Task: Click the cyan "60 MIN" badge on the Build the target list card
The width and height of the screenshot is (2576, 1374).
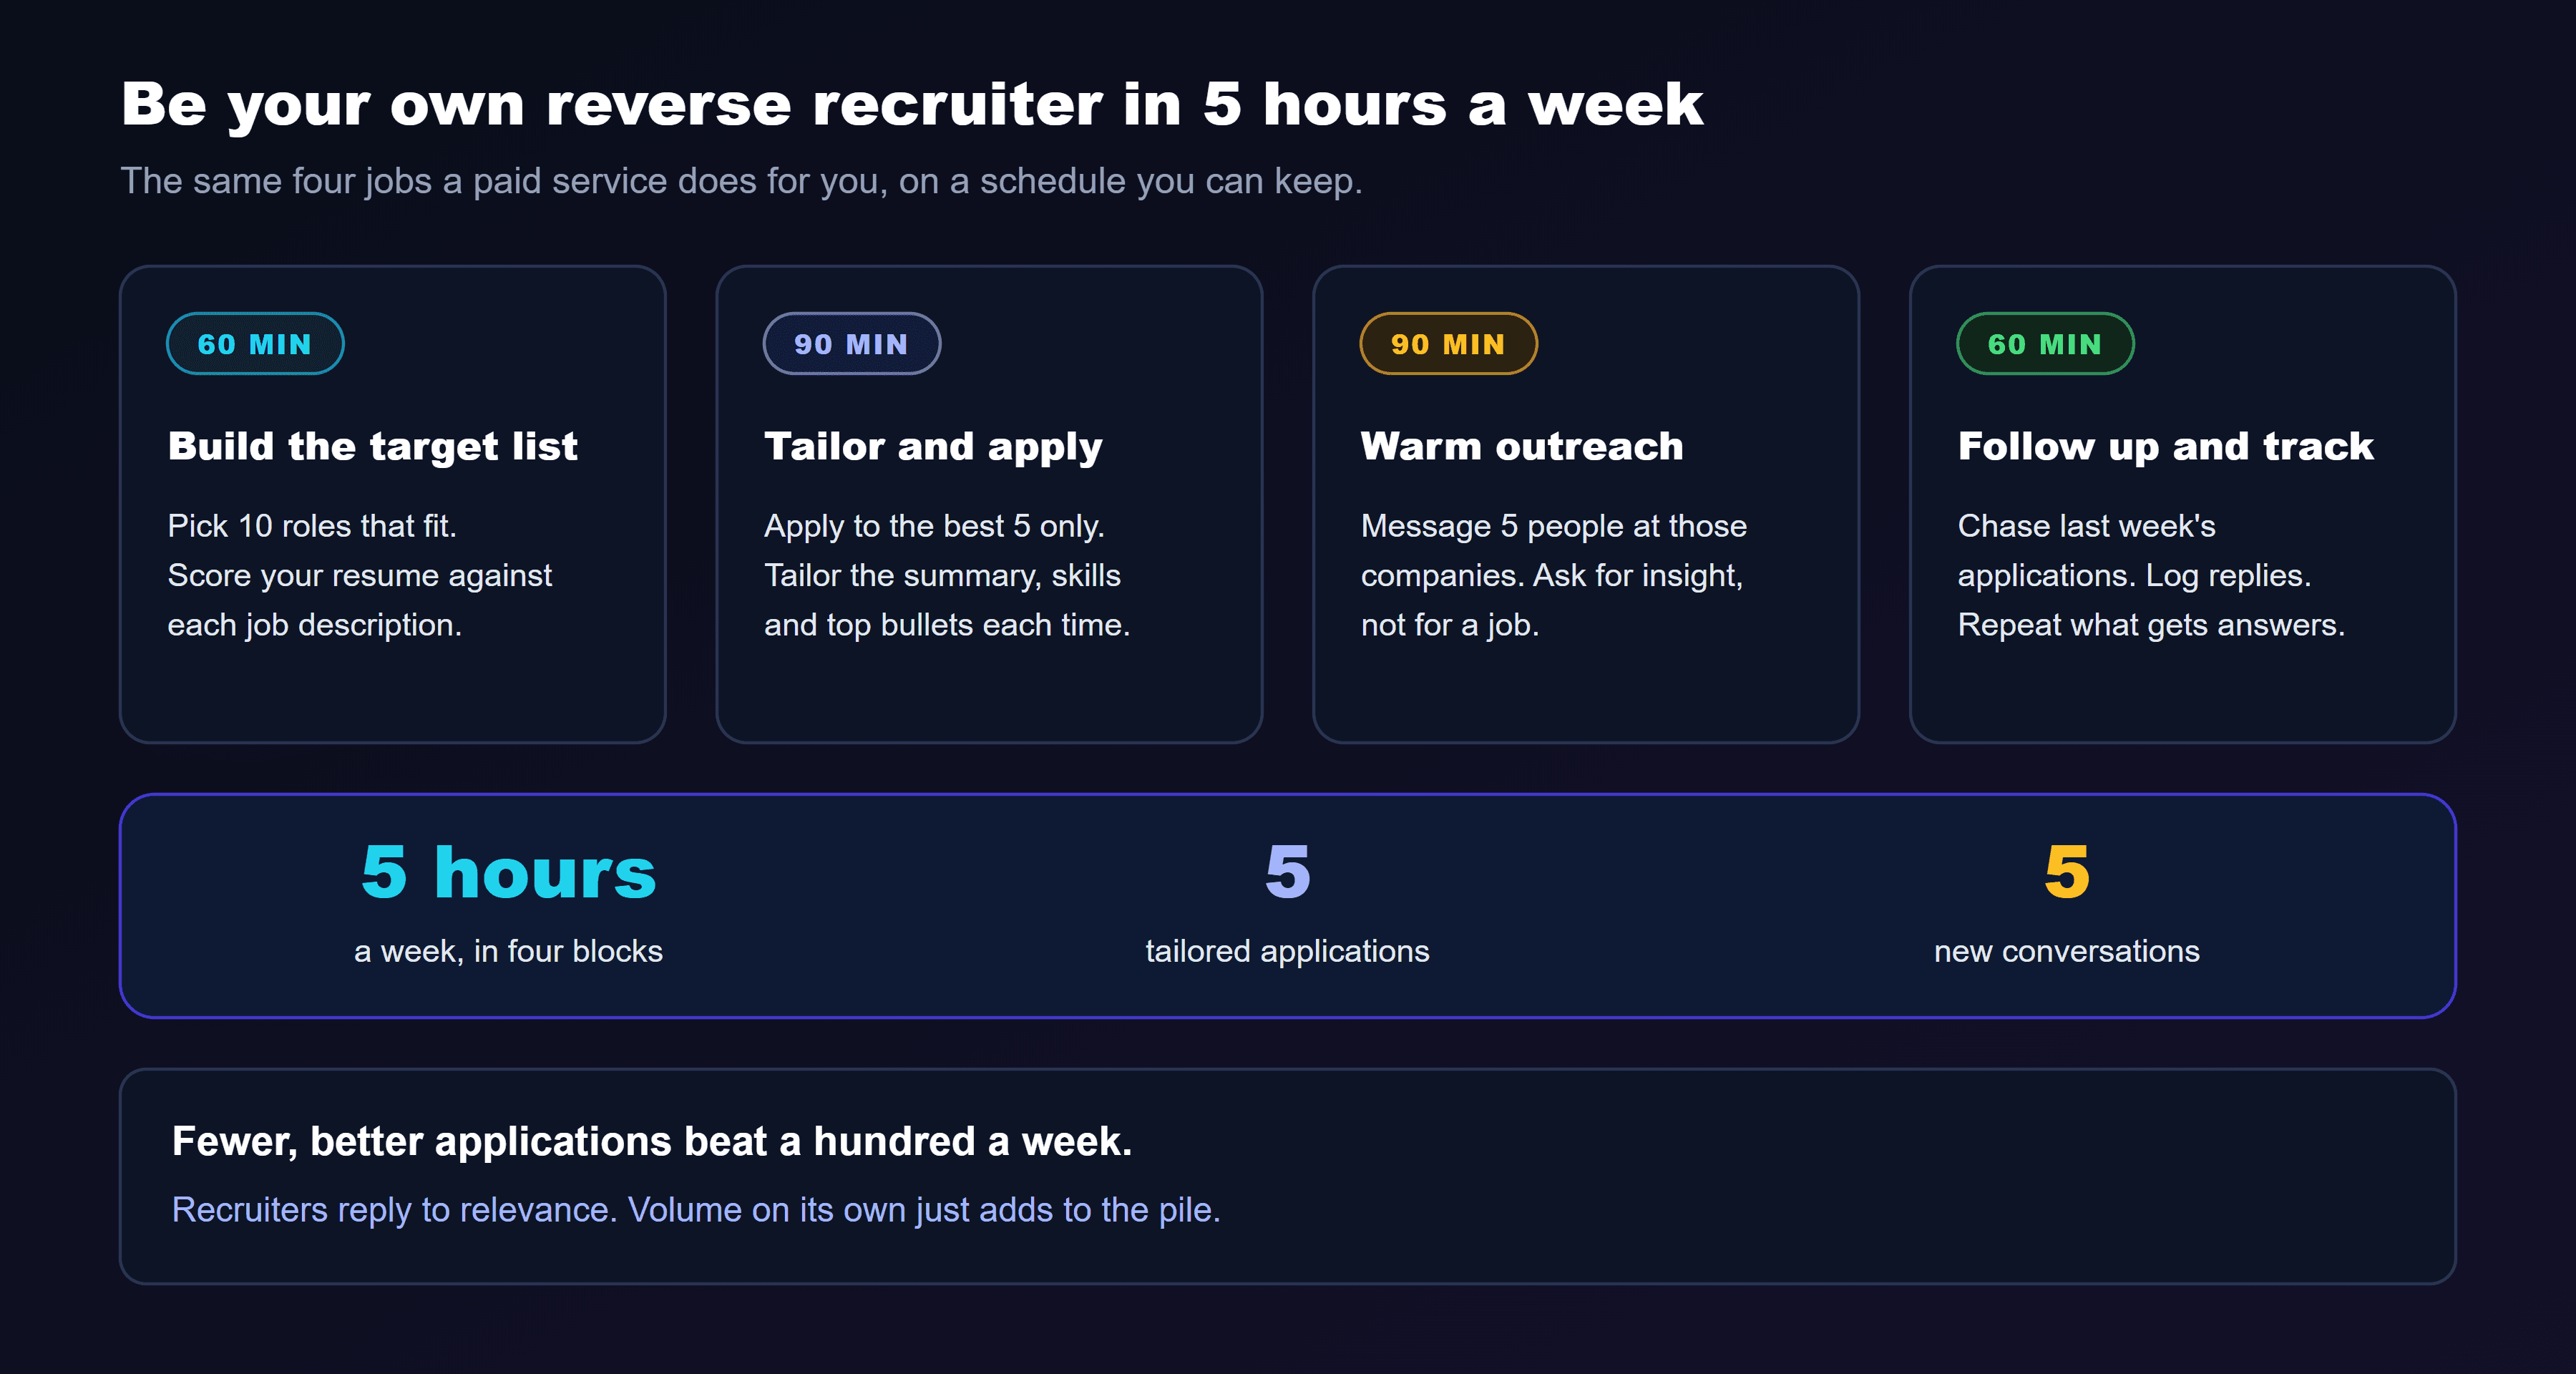Action: (x=255, y=344)
